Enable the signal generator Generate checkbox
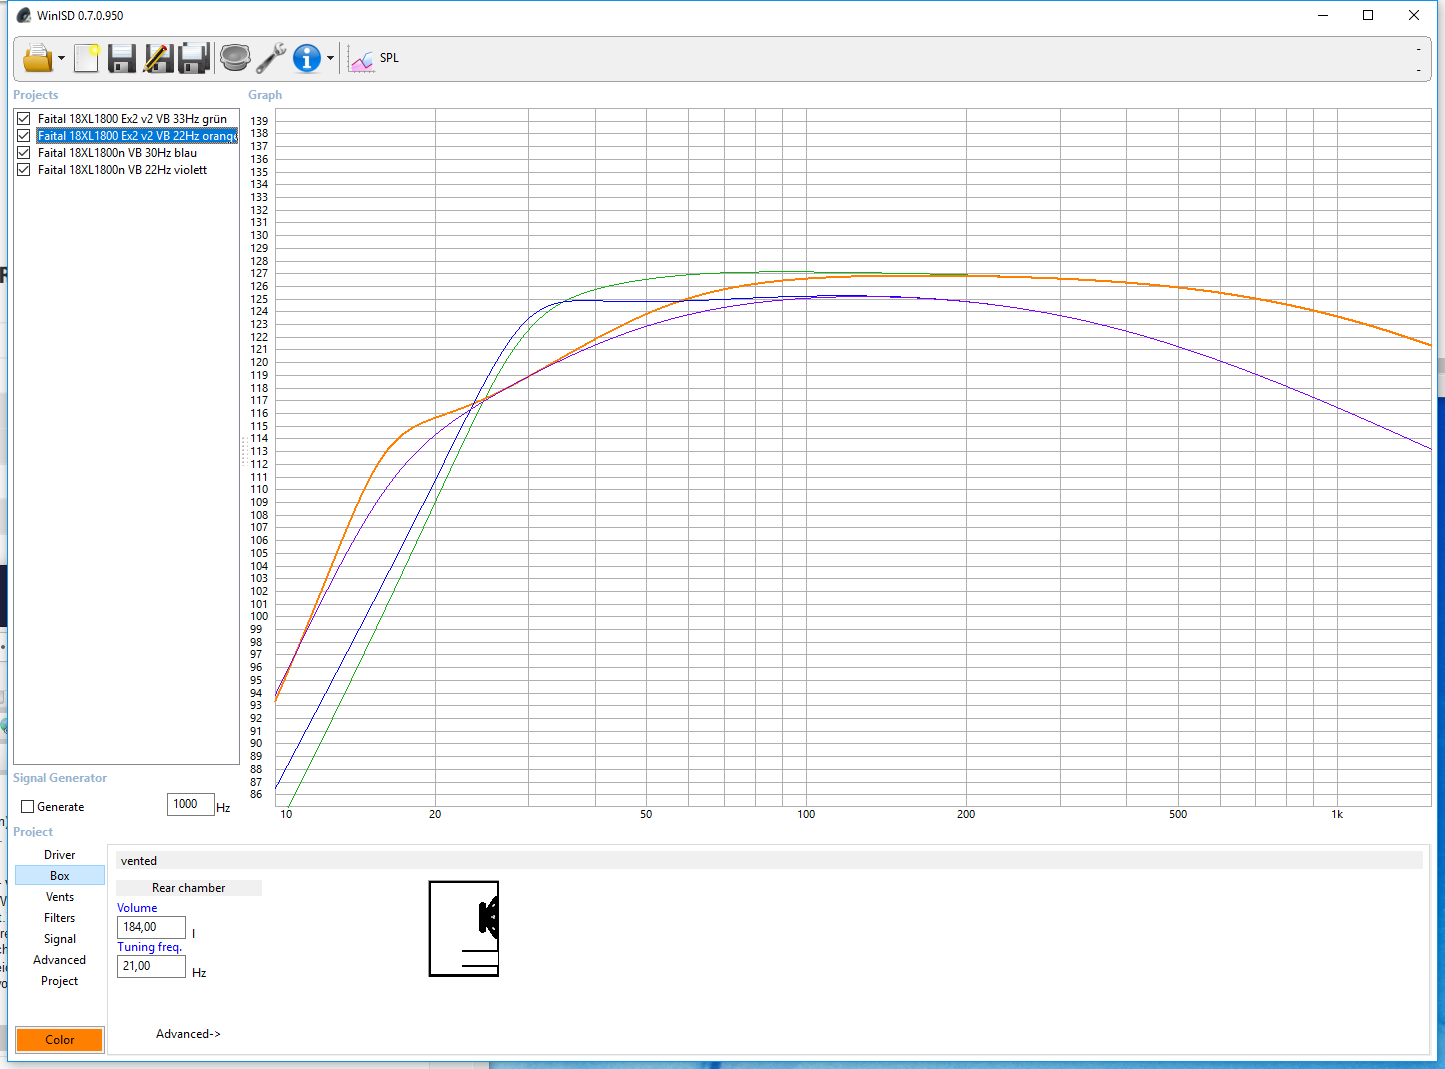 click(x=28, y=807)
